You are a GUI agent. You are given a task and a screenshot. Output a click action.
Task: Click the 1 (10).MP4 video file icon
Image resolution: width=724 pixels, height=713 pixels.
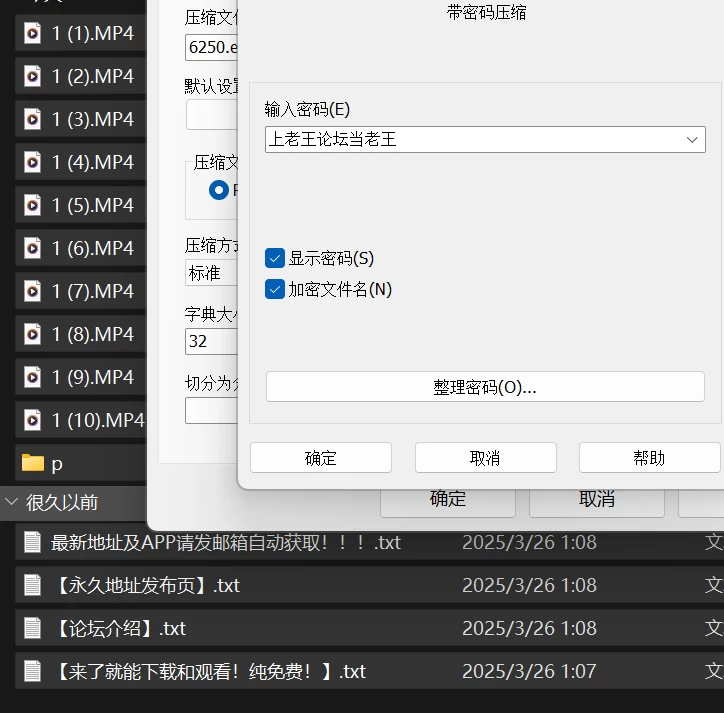pos(32,420)
